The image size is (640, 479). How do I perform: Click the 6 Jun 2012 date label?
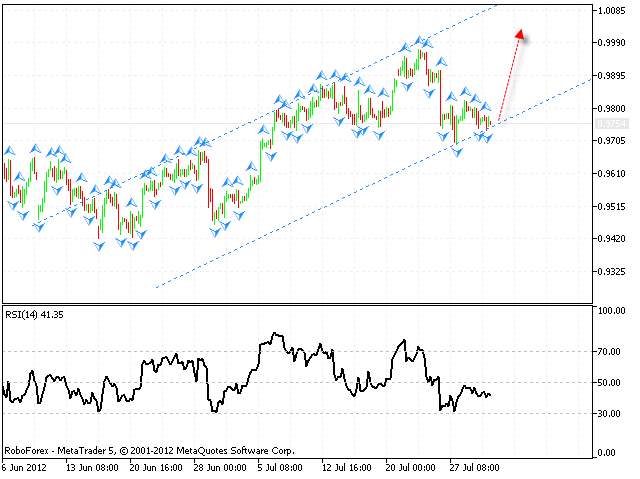pos(24,468)
